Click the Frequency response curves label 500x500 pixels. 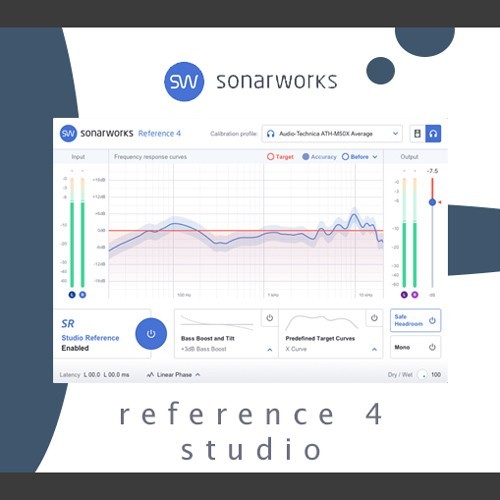(150, 157)
